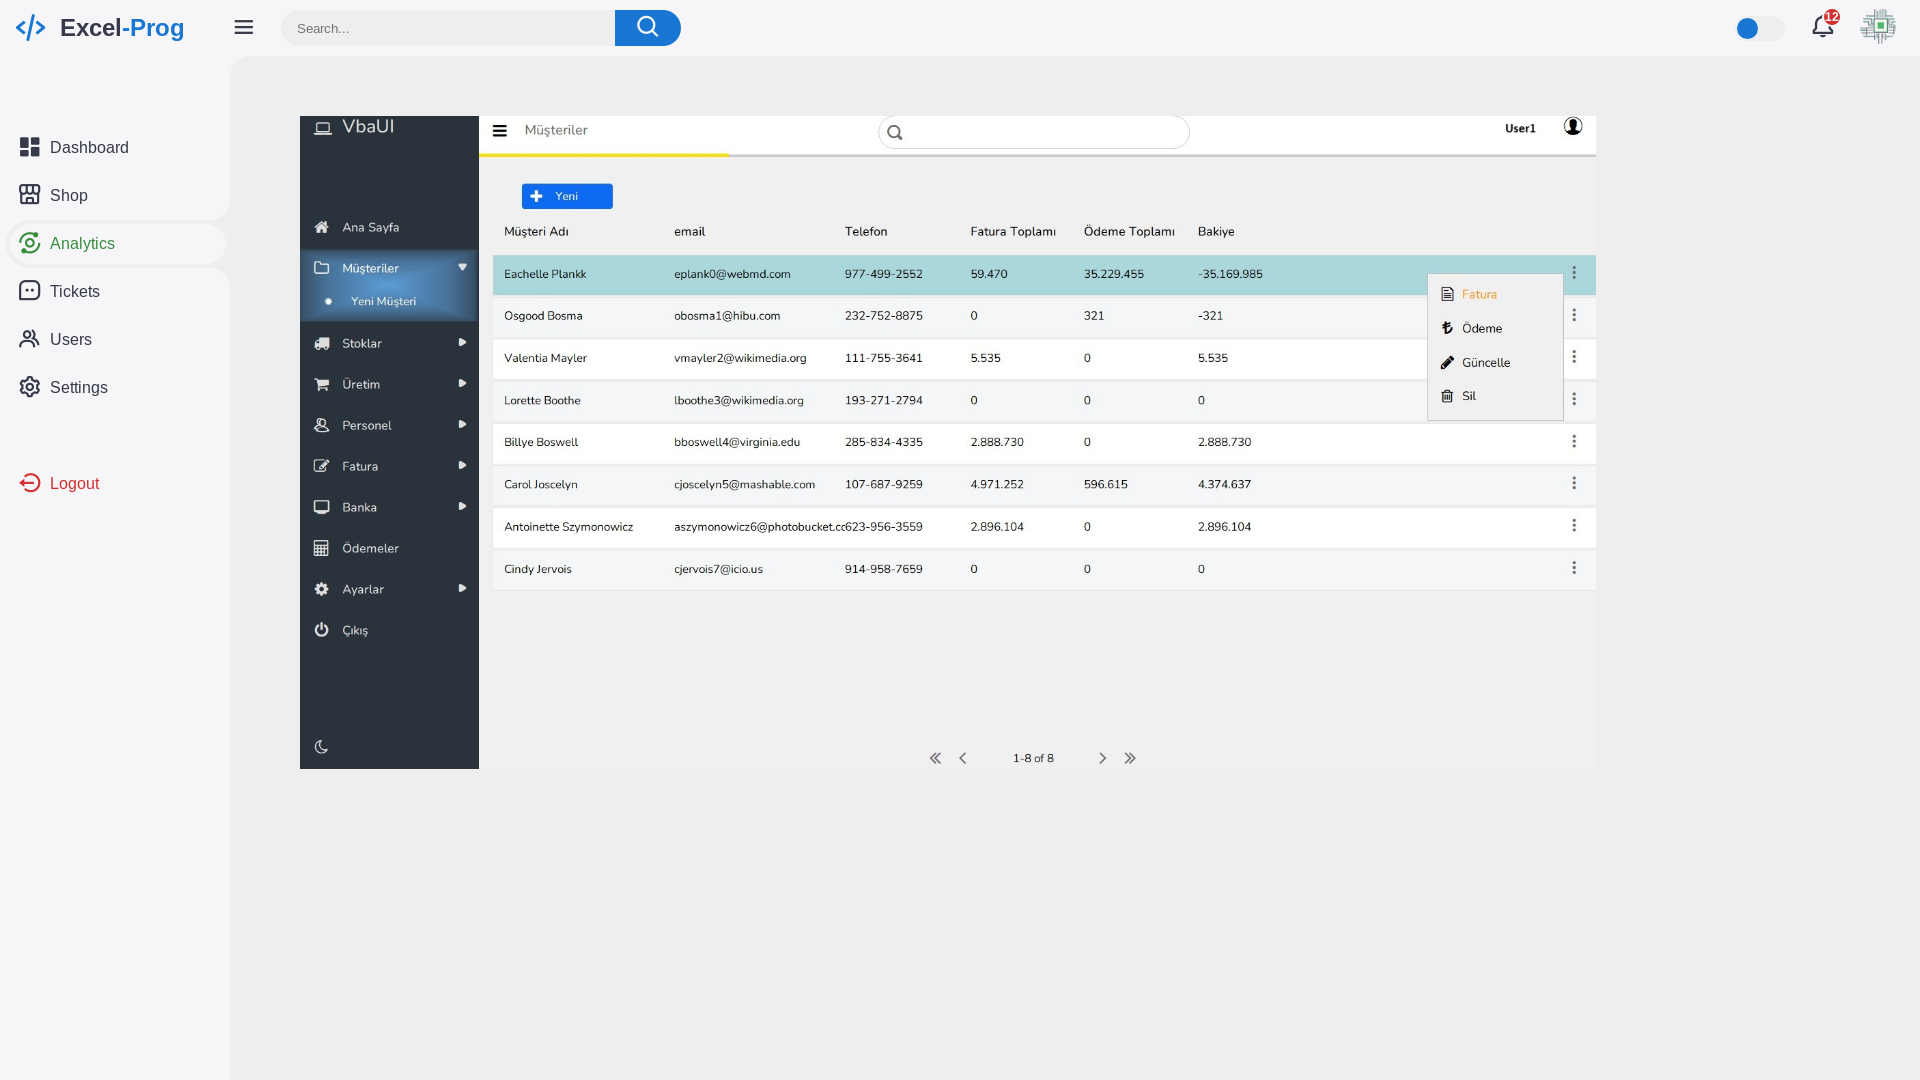Go to last page of results
The width and height of the screenshot is (1920, 1080).
(1130, 758)
